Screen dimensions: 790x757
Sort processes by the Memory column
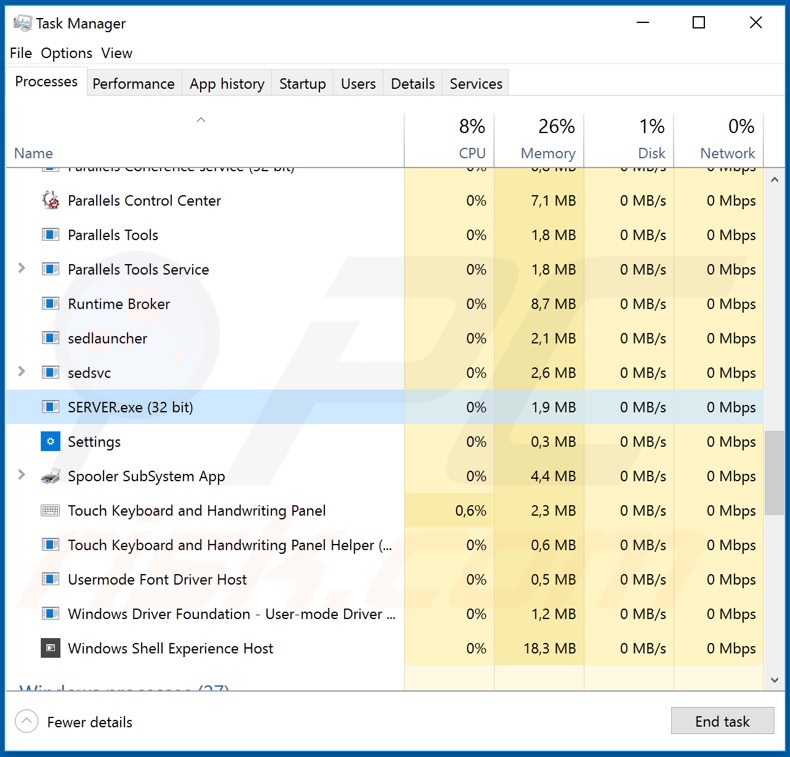[539, 140]
